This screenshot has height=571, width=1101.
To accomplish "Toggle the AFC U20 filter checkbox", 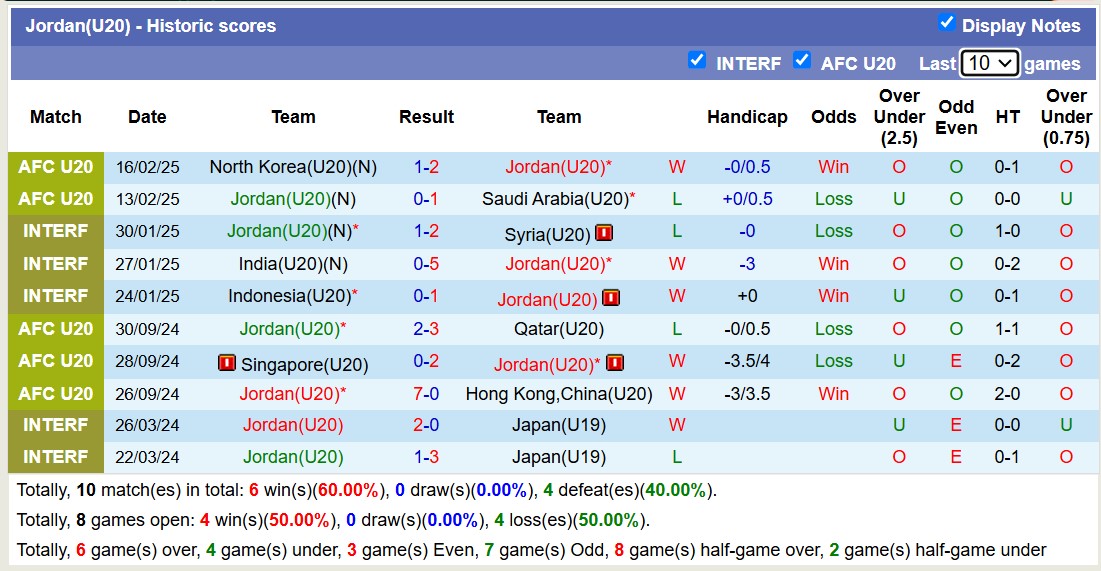I will [802, 61].
